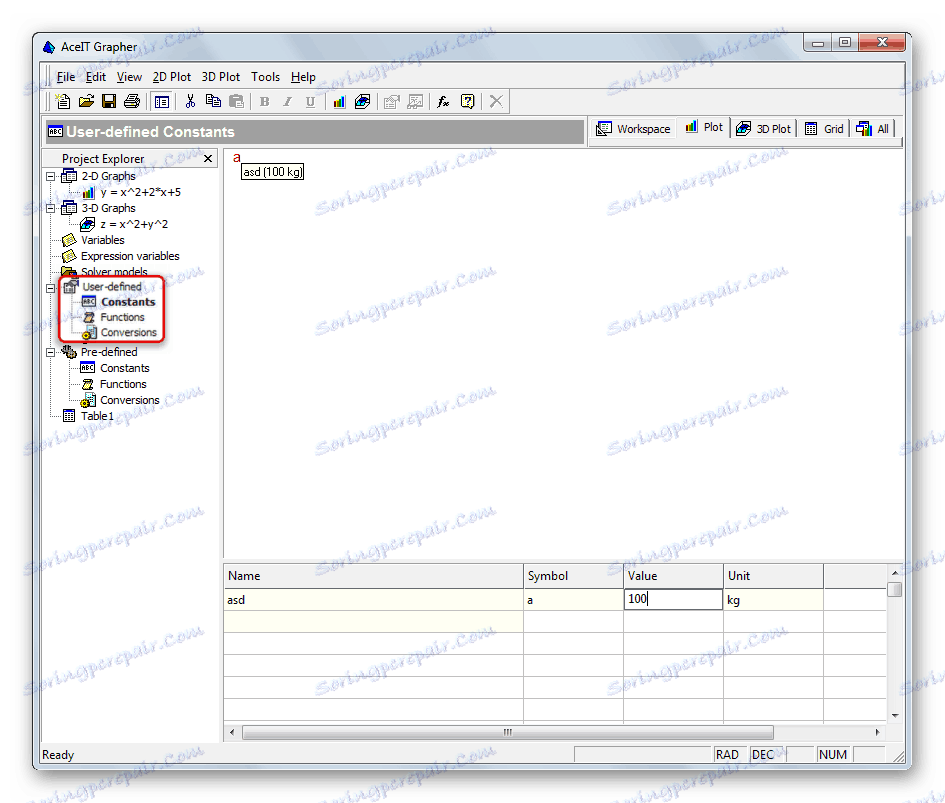Image resolution: width=945 pixels, height=803 pixels.
Task: Switch to the 3D Plot view tab
Action: tap(763, 128)
